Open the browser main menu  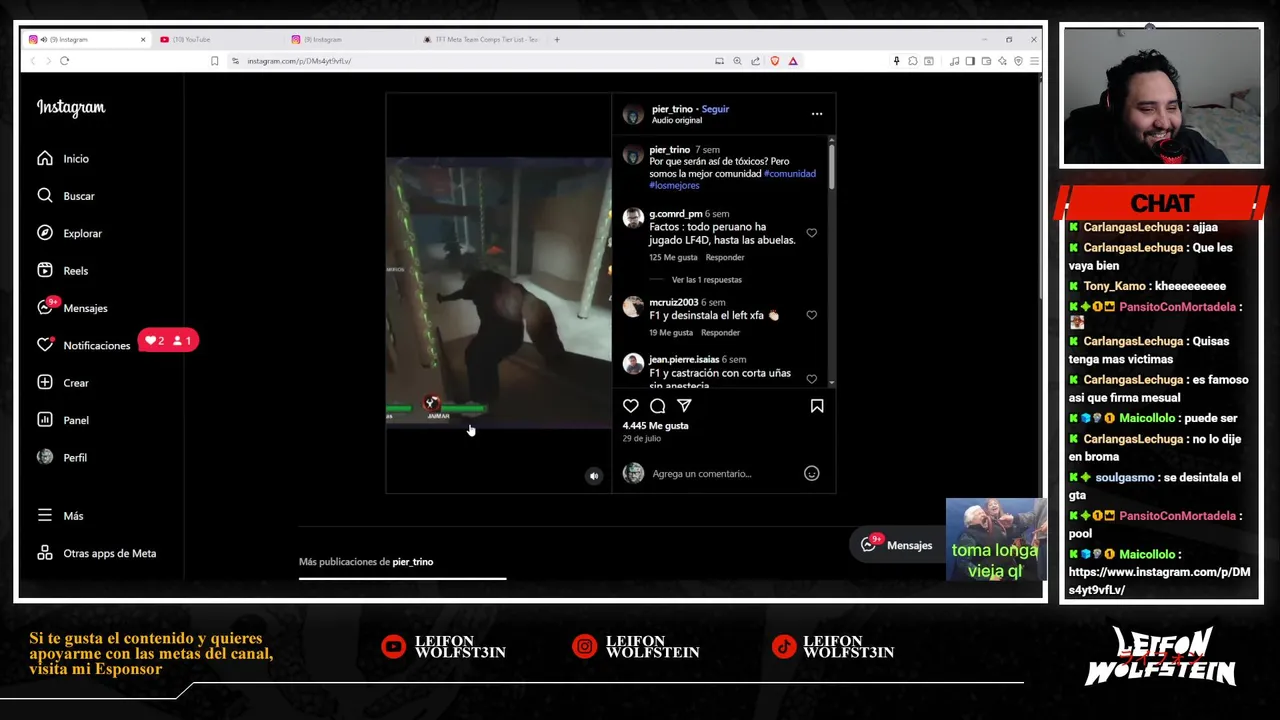pyautogui.click(x=1034, y=61)
